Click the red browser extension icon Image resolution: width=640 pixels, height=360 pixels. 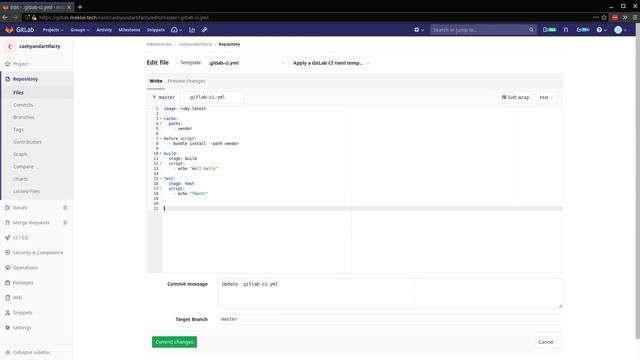click(x=615, y=18)
